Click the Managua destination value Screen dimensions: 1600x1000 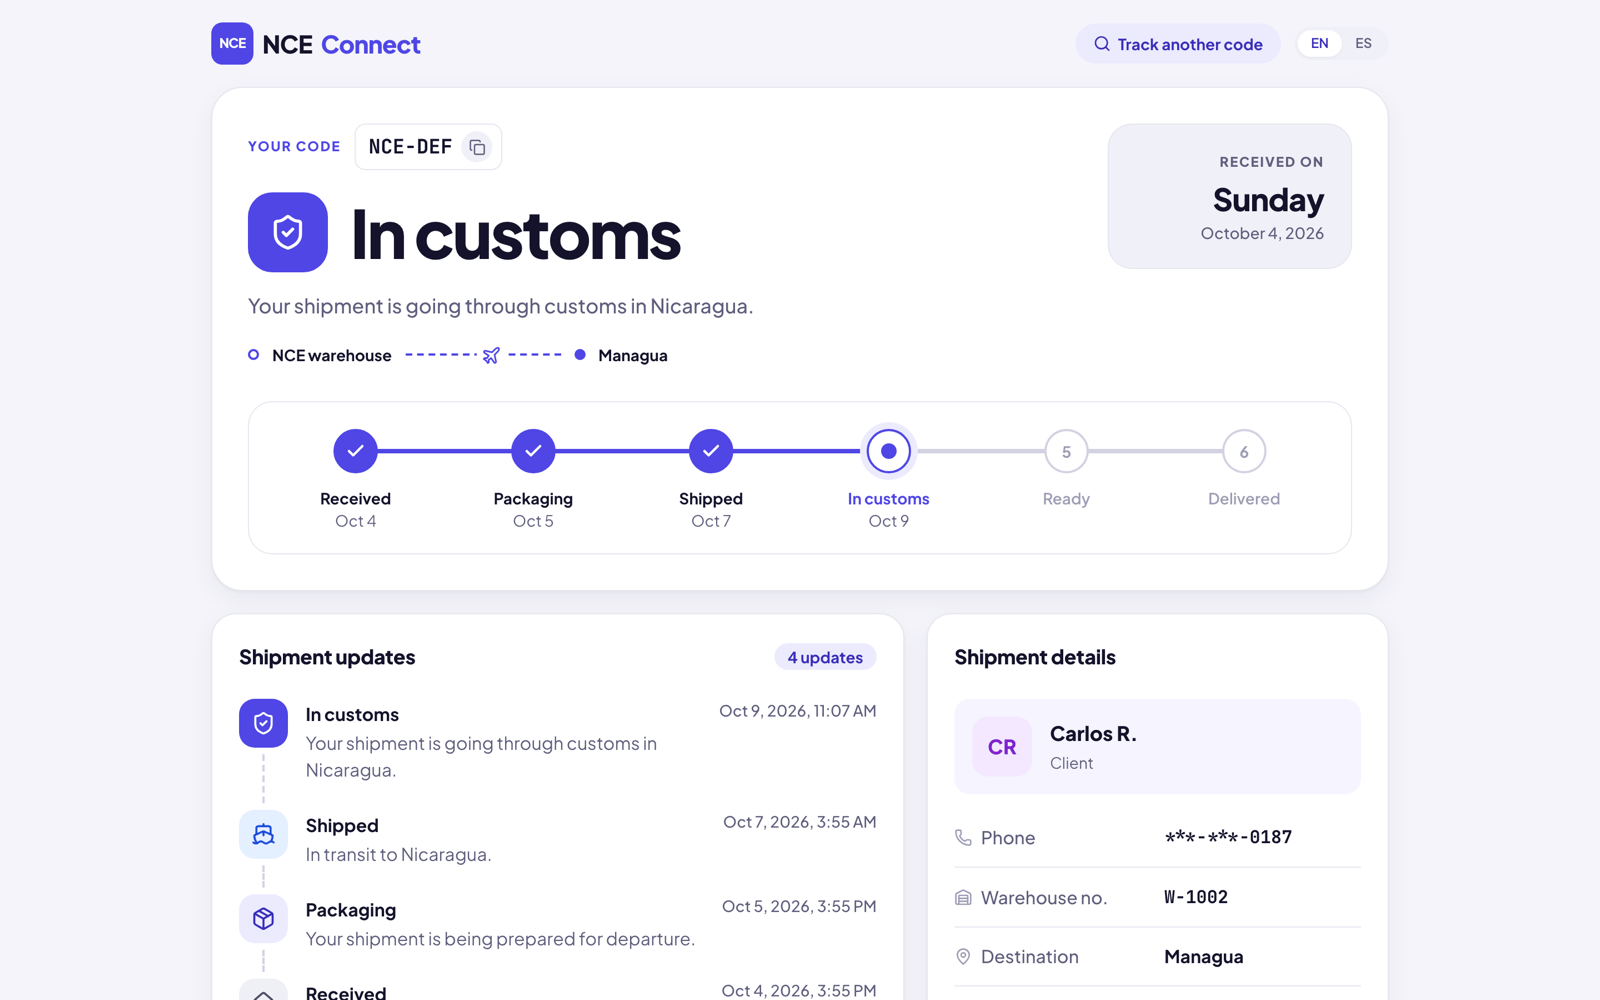point(1204,957)
